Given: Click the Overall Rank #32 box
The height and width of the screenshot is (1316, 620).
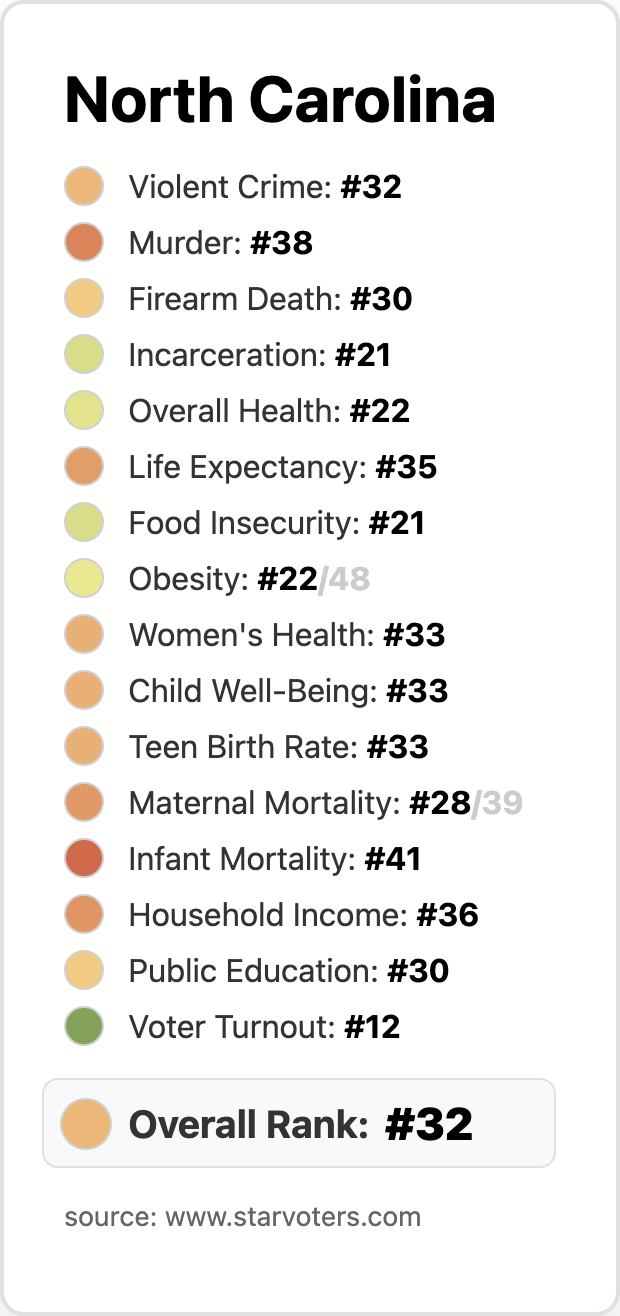Looking at the screenshot, I should tap(300, 1123).
